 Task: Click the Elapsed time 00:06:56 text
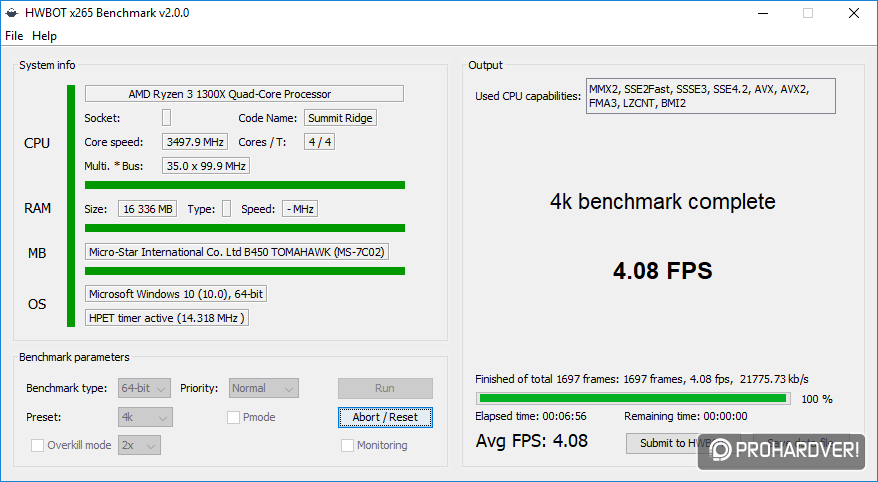coord(531,417)
